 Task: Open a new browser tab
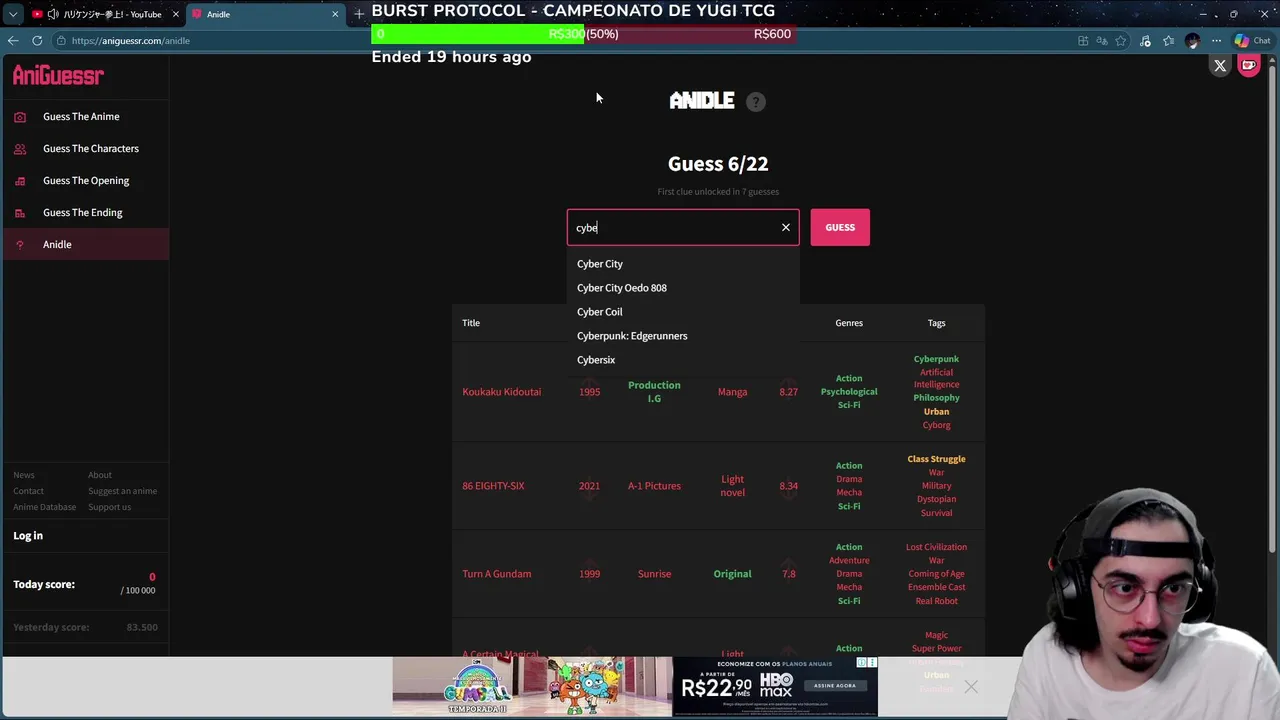click(x=359, y=14)
